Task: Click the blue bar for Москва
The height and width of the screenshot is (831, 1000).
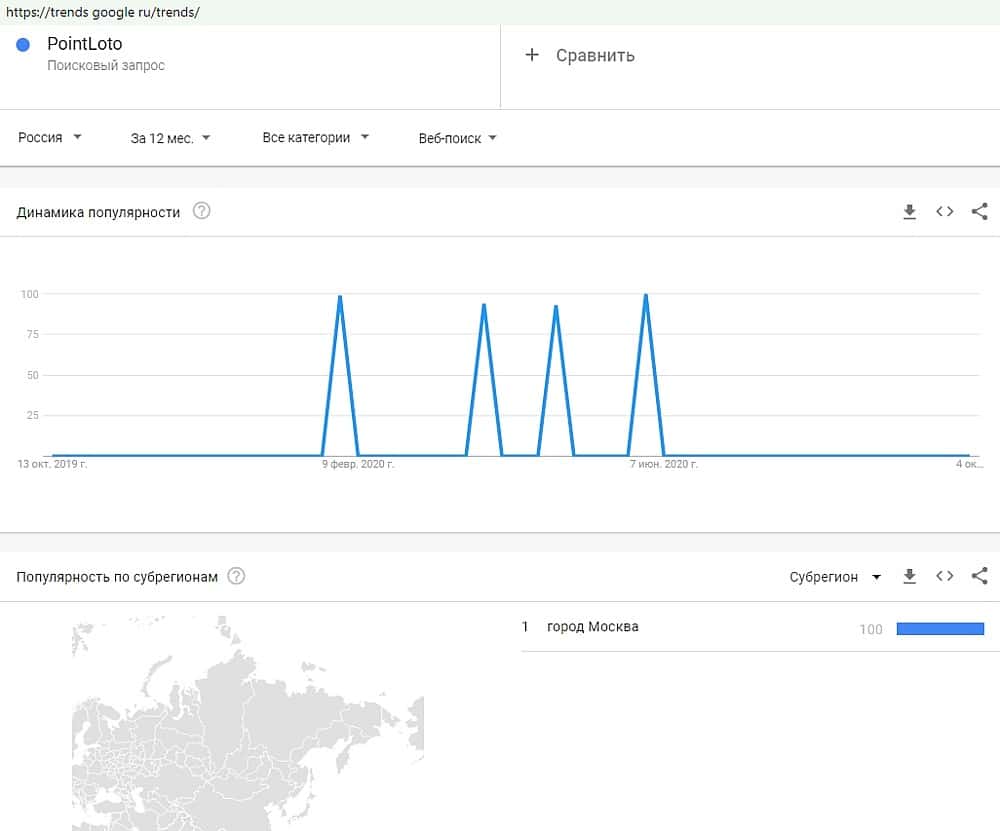Action: (940, 628)
